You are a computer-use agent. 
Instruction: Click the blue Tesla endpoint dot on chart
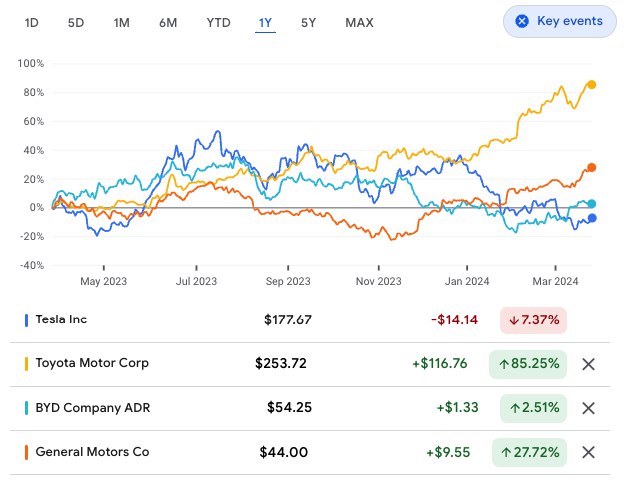coord(592,218)
